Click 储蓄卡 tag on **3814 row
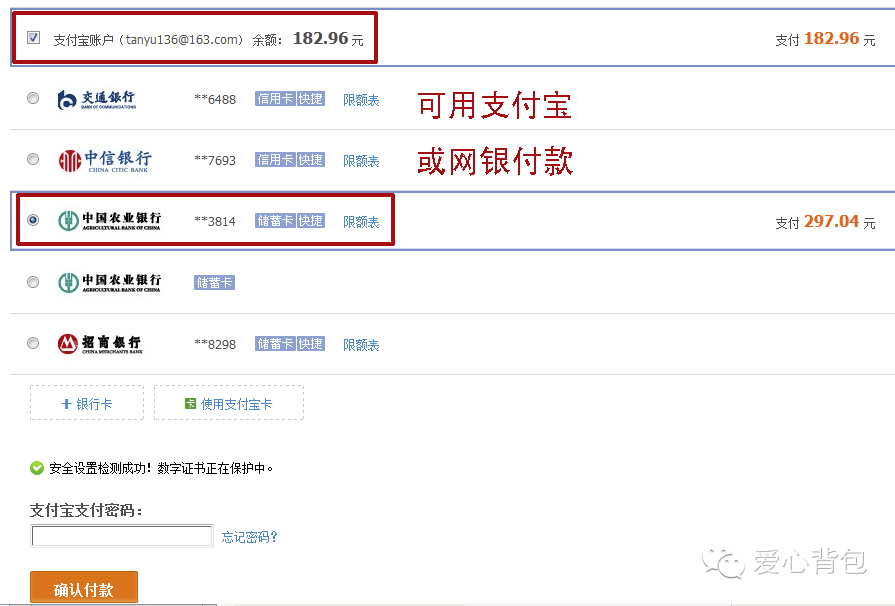 pos(275,221)
